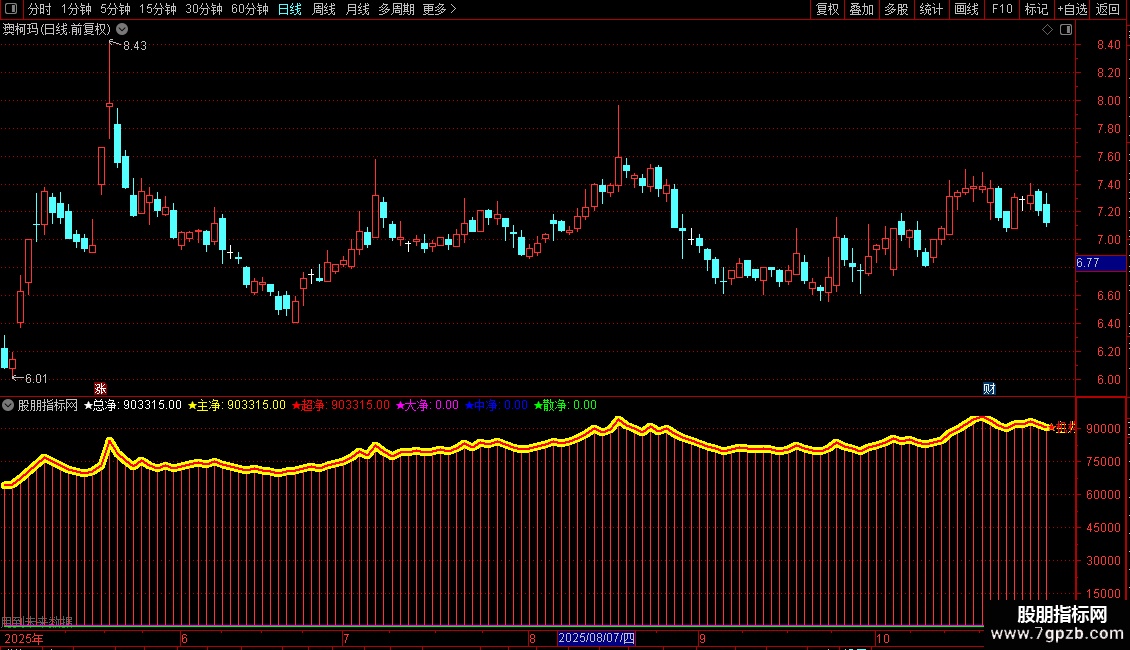Switch to the 分时 intraday view
The width and height of the screenshot is (1130, 650).
[x=40, y=9]
